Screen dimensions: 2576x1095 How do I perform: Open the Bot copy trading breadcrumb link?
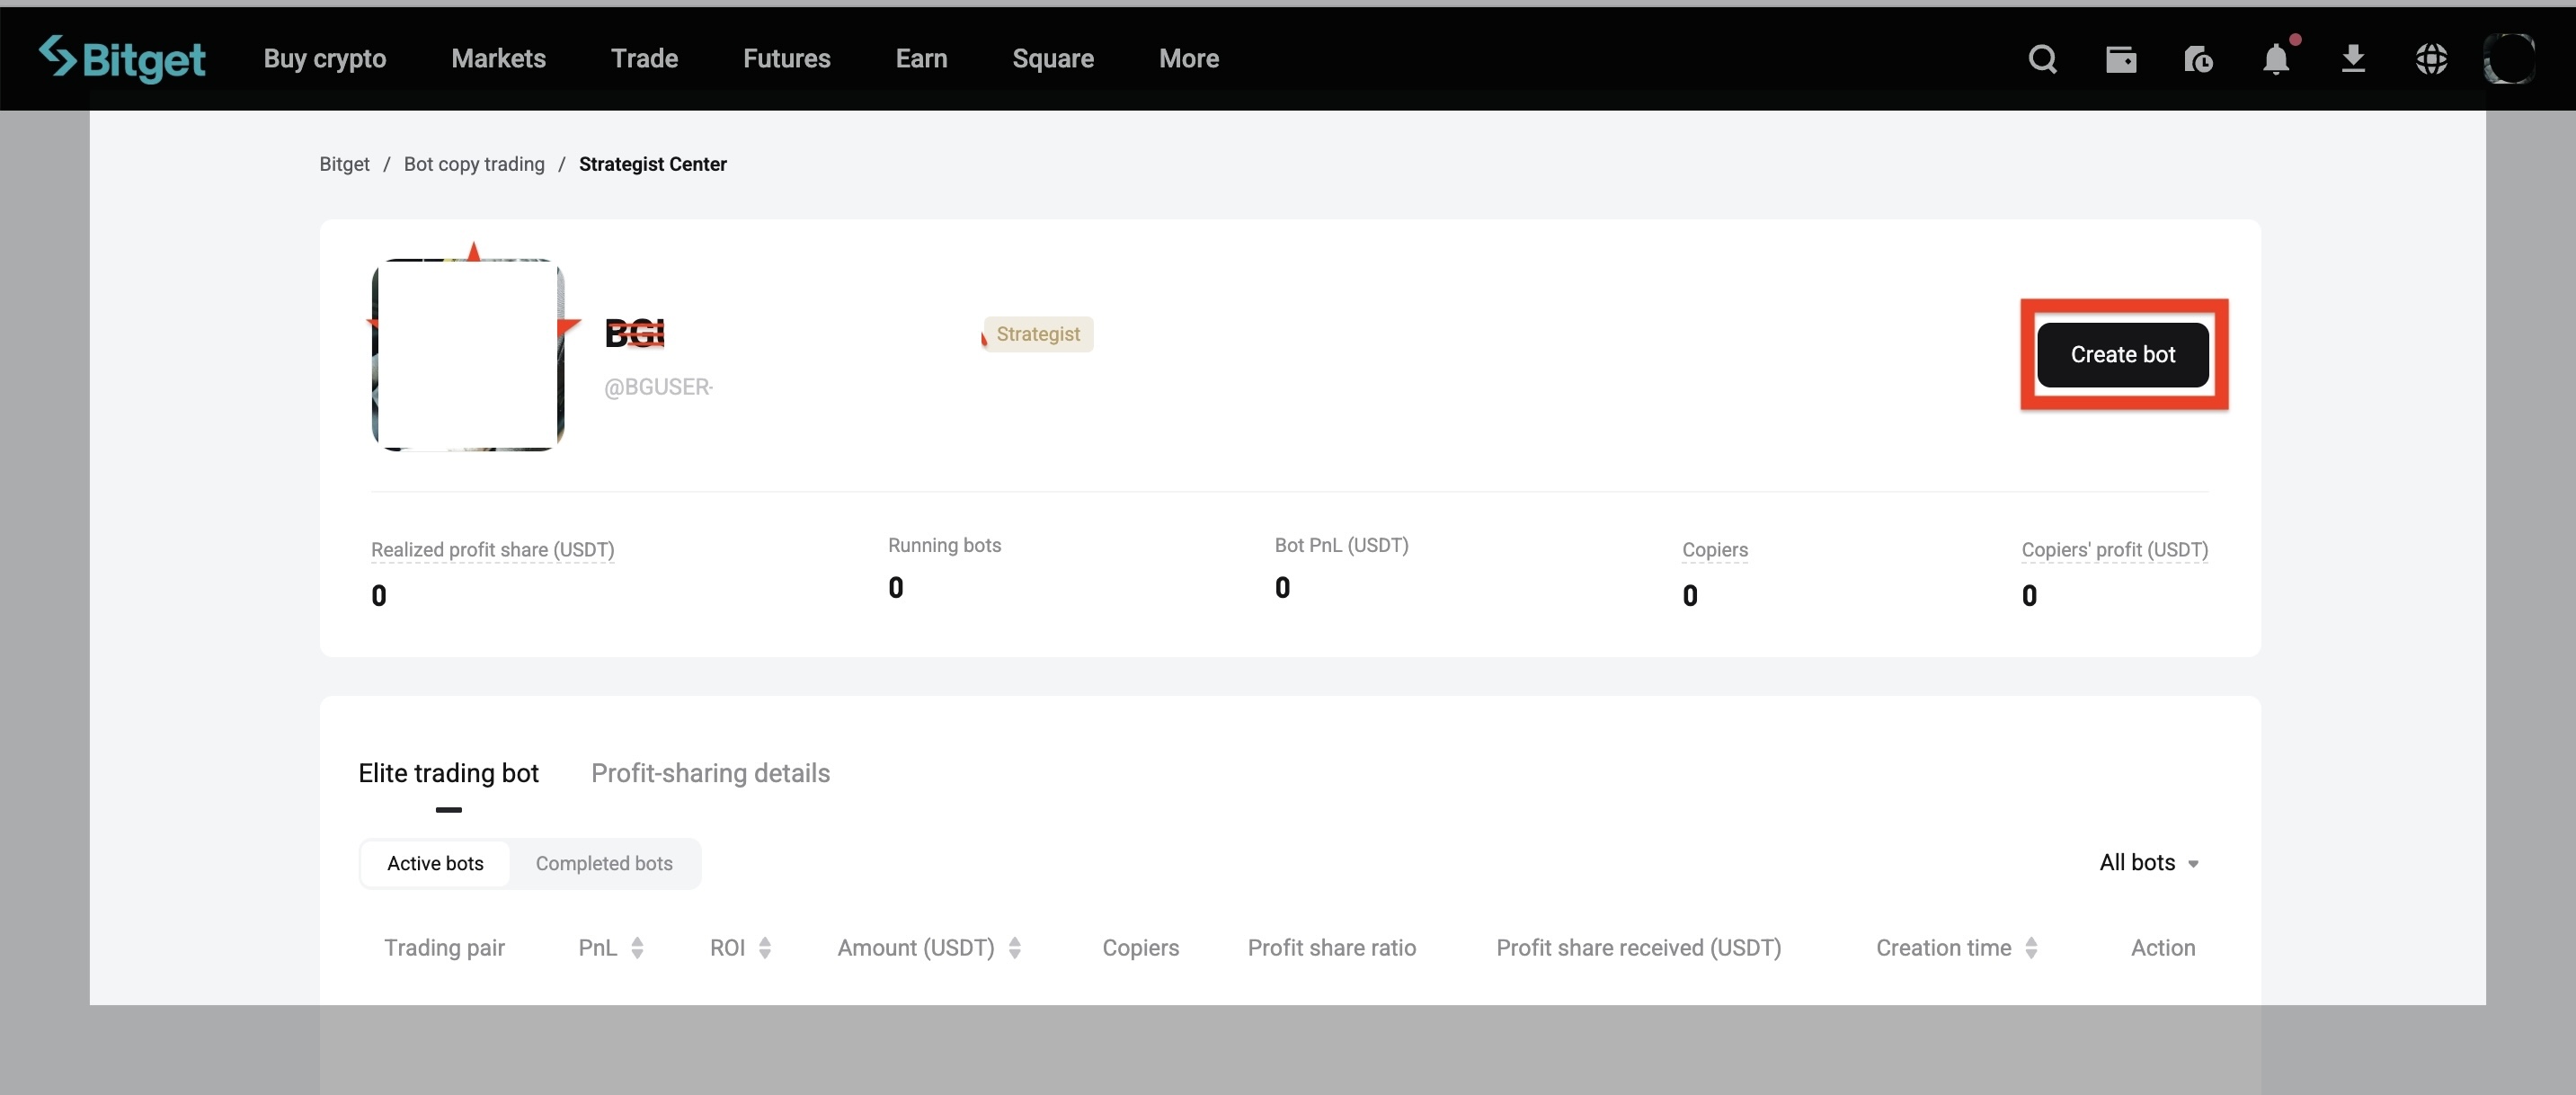tap(474, 163)
